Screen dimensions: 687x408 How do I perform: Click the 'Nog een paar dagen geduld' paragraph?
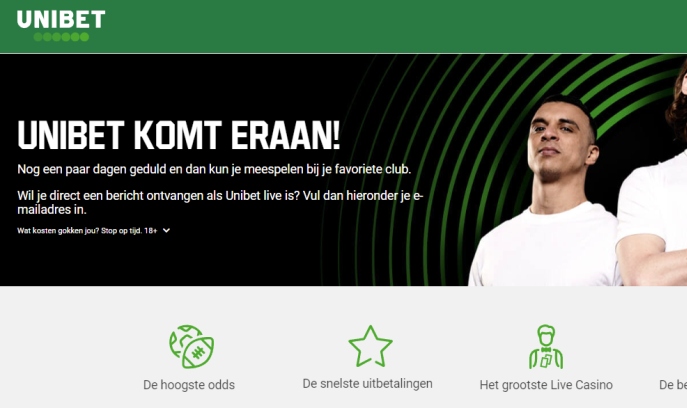(x=214, y=169)
